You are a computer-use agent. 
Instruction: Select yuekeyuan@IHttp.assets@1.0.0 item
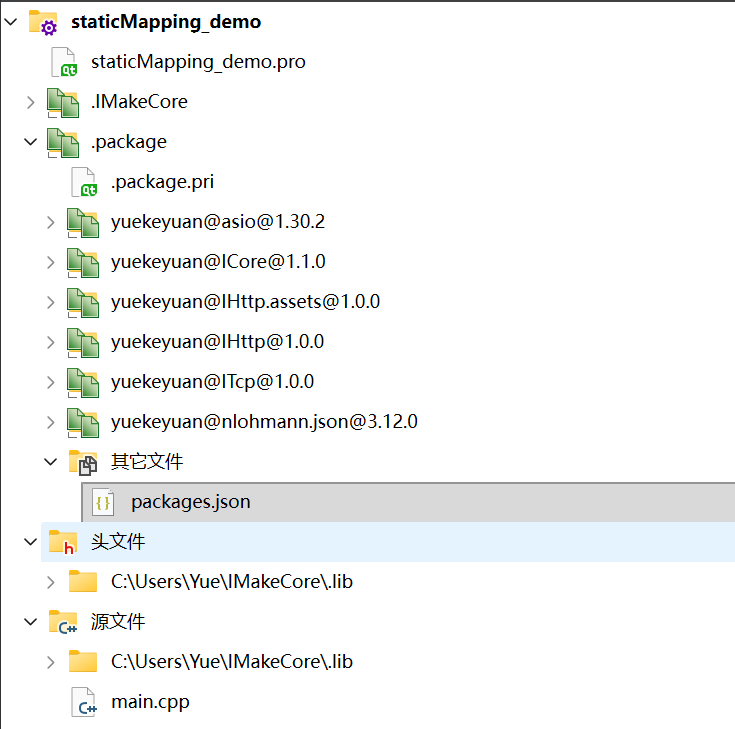pos(245,302)
